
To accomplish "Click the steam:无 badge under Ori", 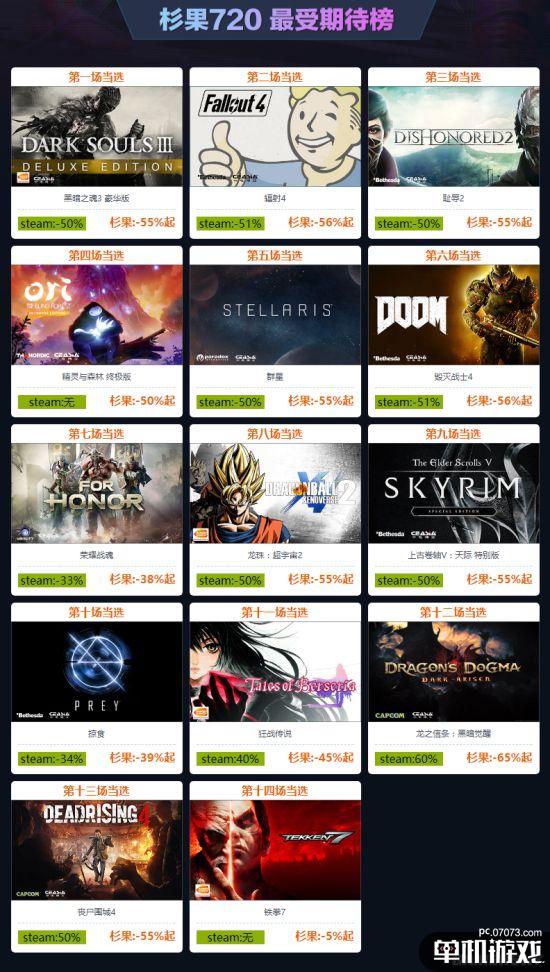I will coord(52,402).
